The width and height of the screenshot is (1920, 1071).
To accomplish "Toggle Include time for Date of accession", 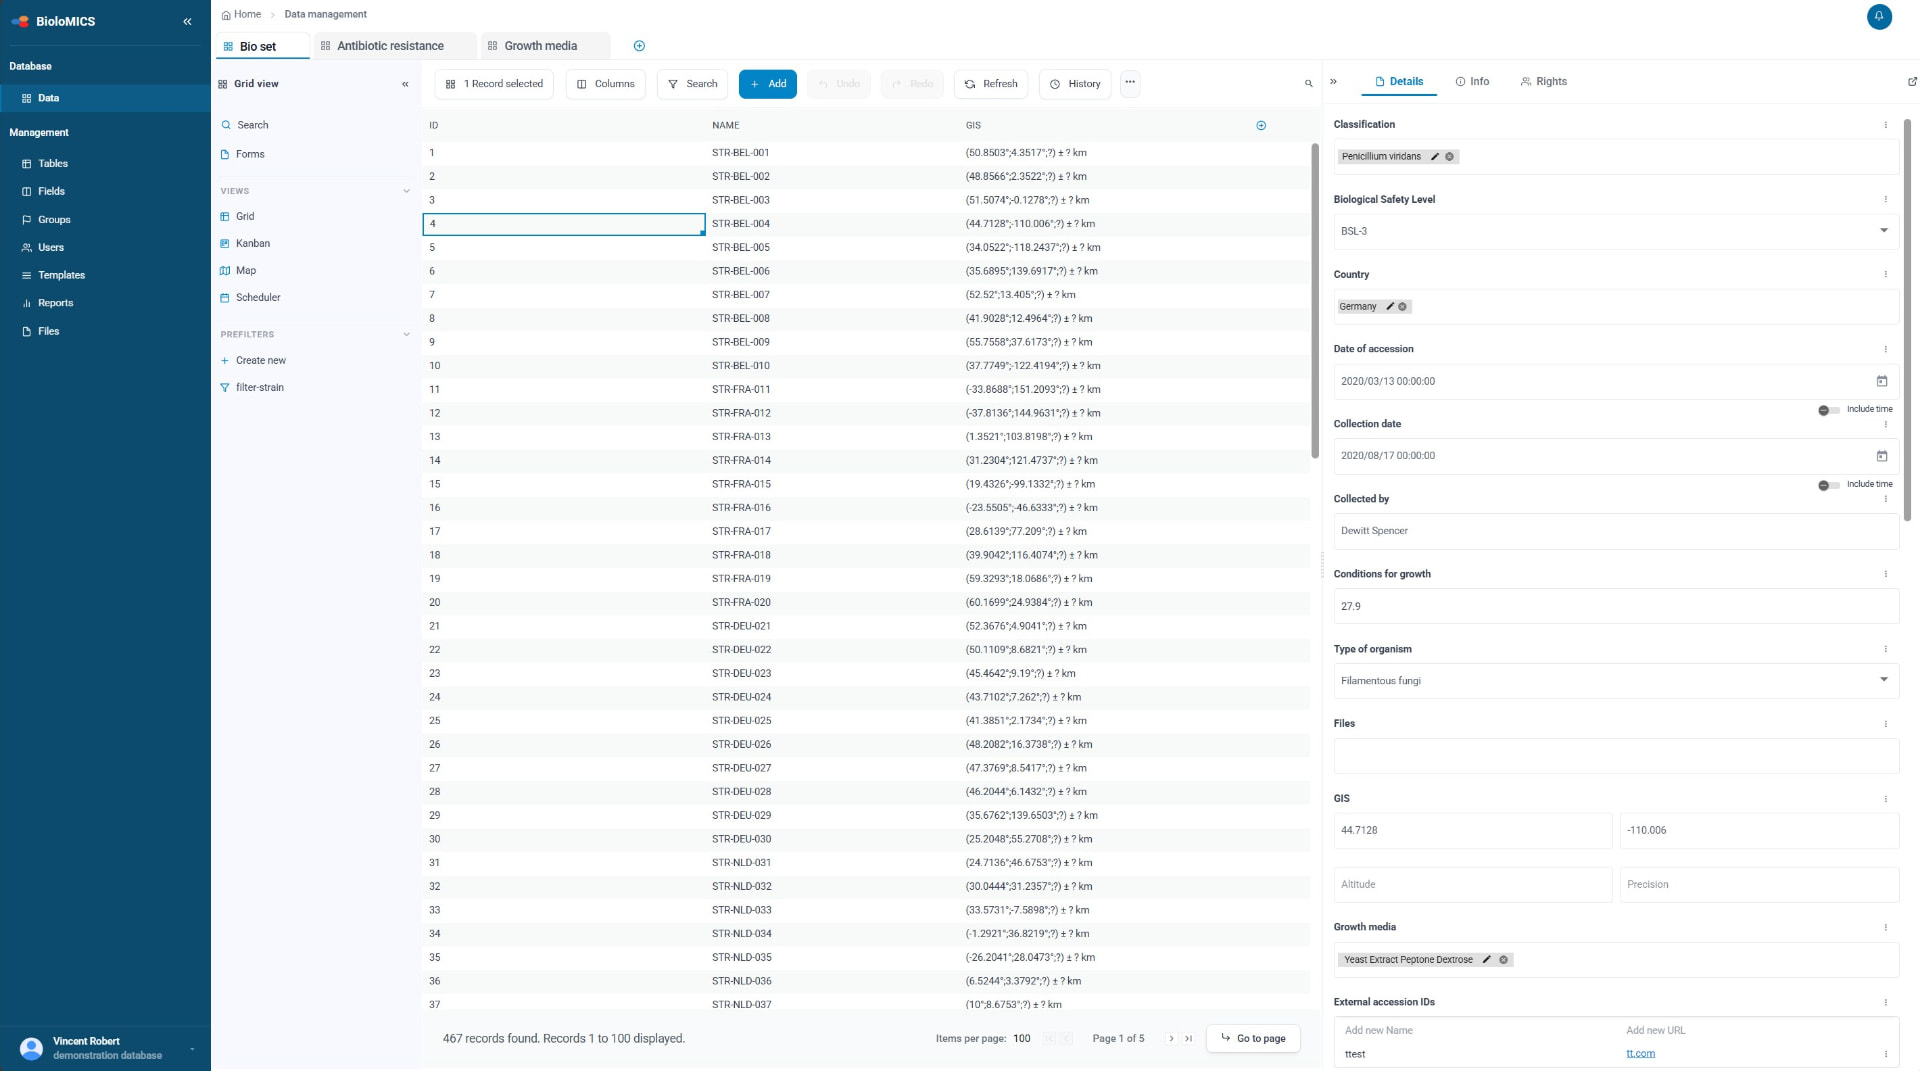I will (x=1828, y=410).
